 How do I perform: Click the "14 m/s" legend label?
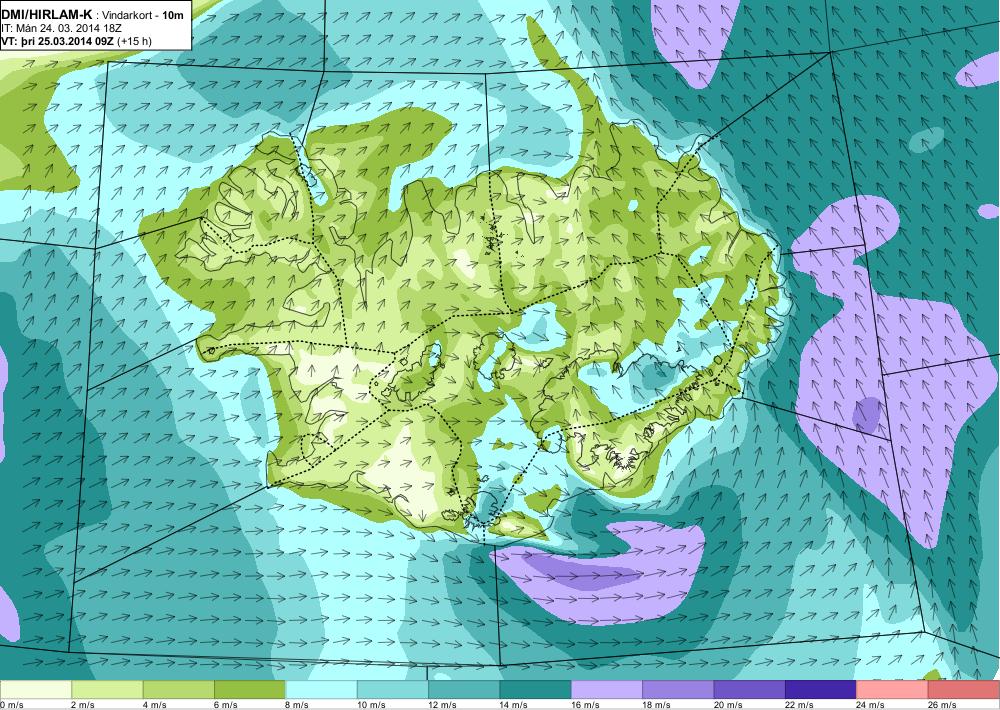[x=514, y=705]
